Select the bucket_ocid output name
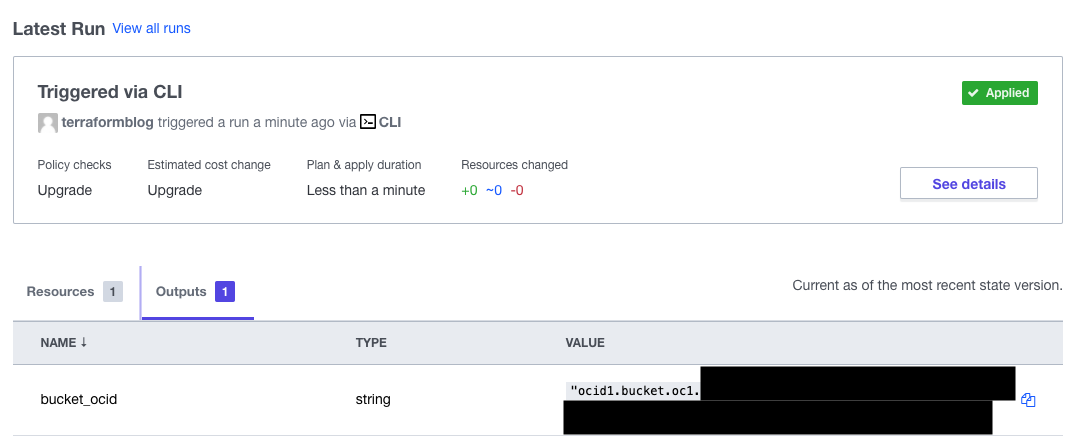The width and height of the screenshot is (1074, 445). pyautogui.click(x=79, y=400)
